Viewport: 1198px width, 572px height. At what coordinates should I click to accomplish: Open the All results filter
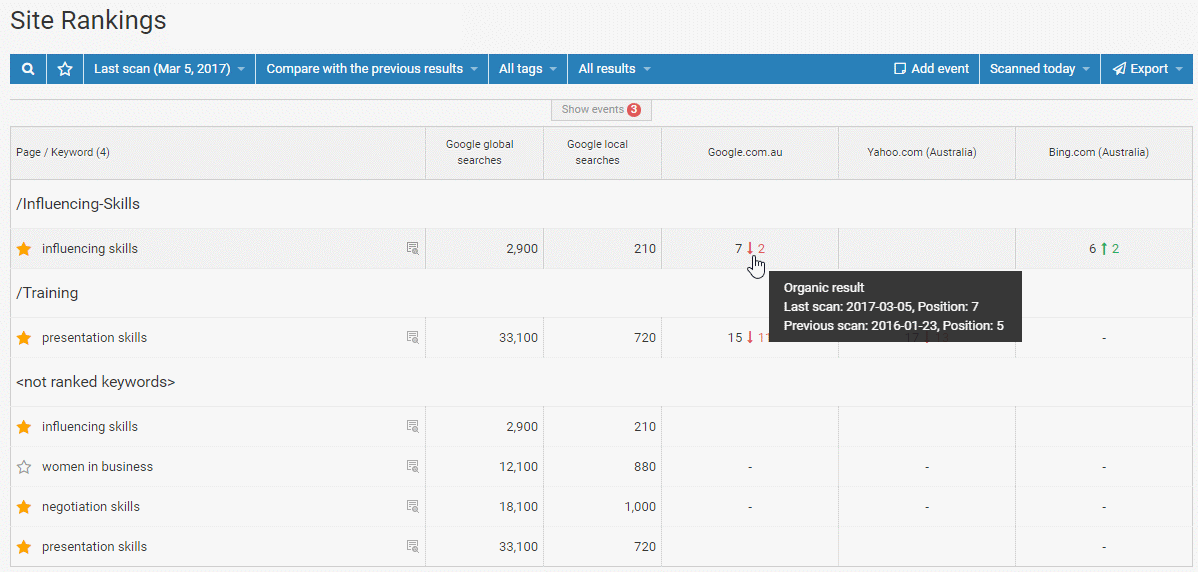tap(614, 69)
